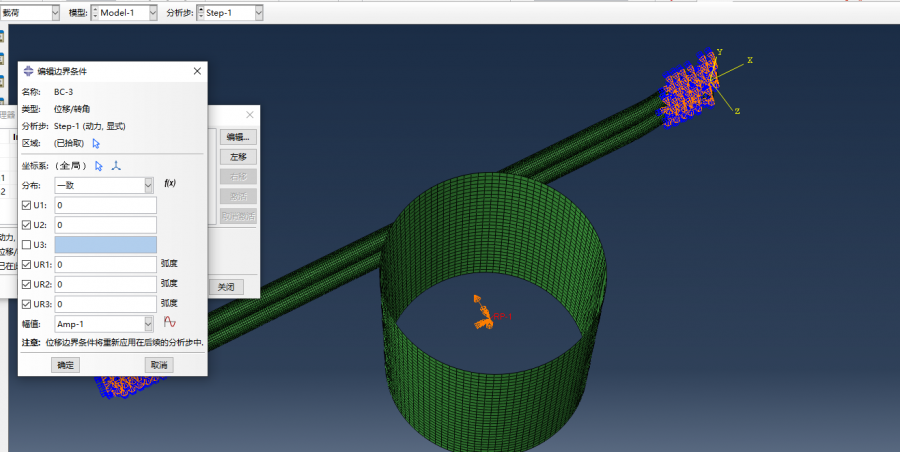The height and width of the screenshot is (452, 900).
Task: Open the 分布 distribution dropdown
Action: (x=104, y=185)
